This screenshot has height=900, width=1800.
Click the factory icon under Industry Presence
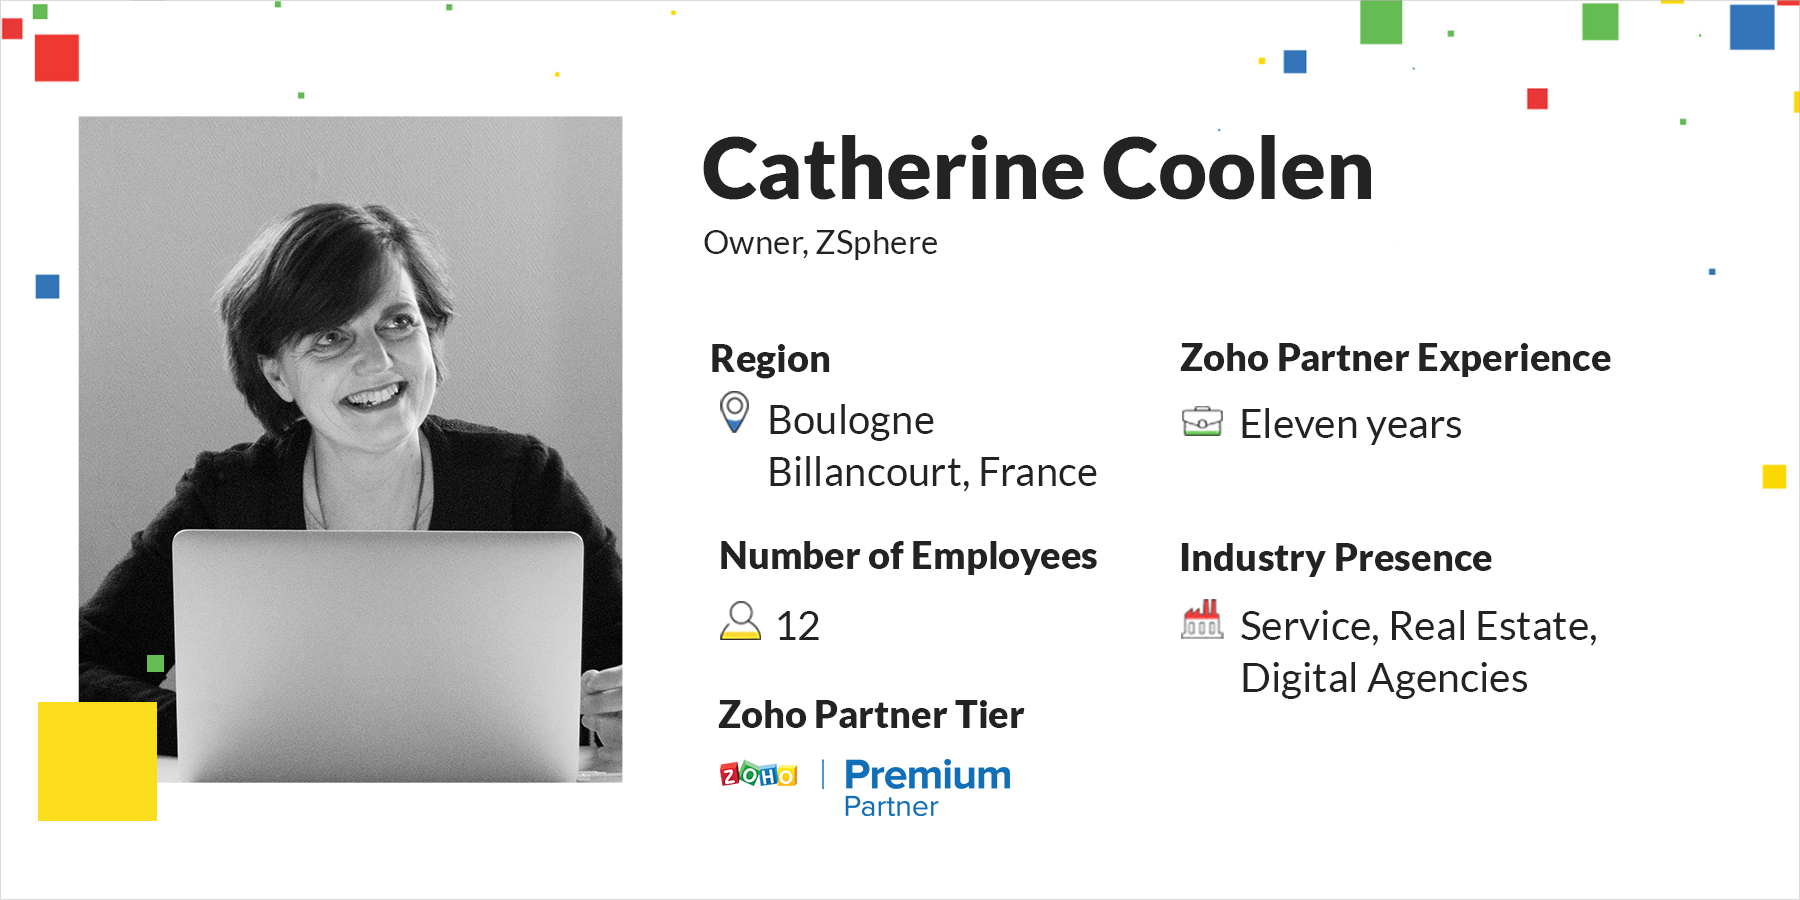point(1202,620)
